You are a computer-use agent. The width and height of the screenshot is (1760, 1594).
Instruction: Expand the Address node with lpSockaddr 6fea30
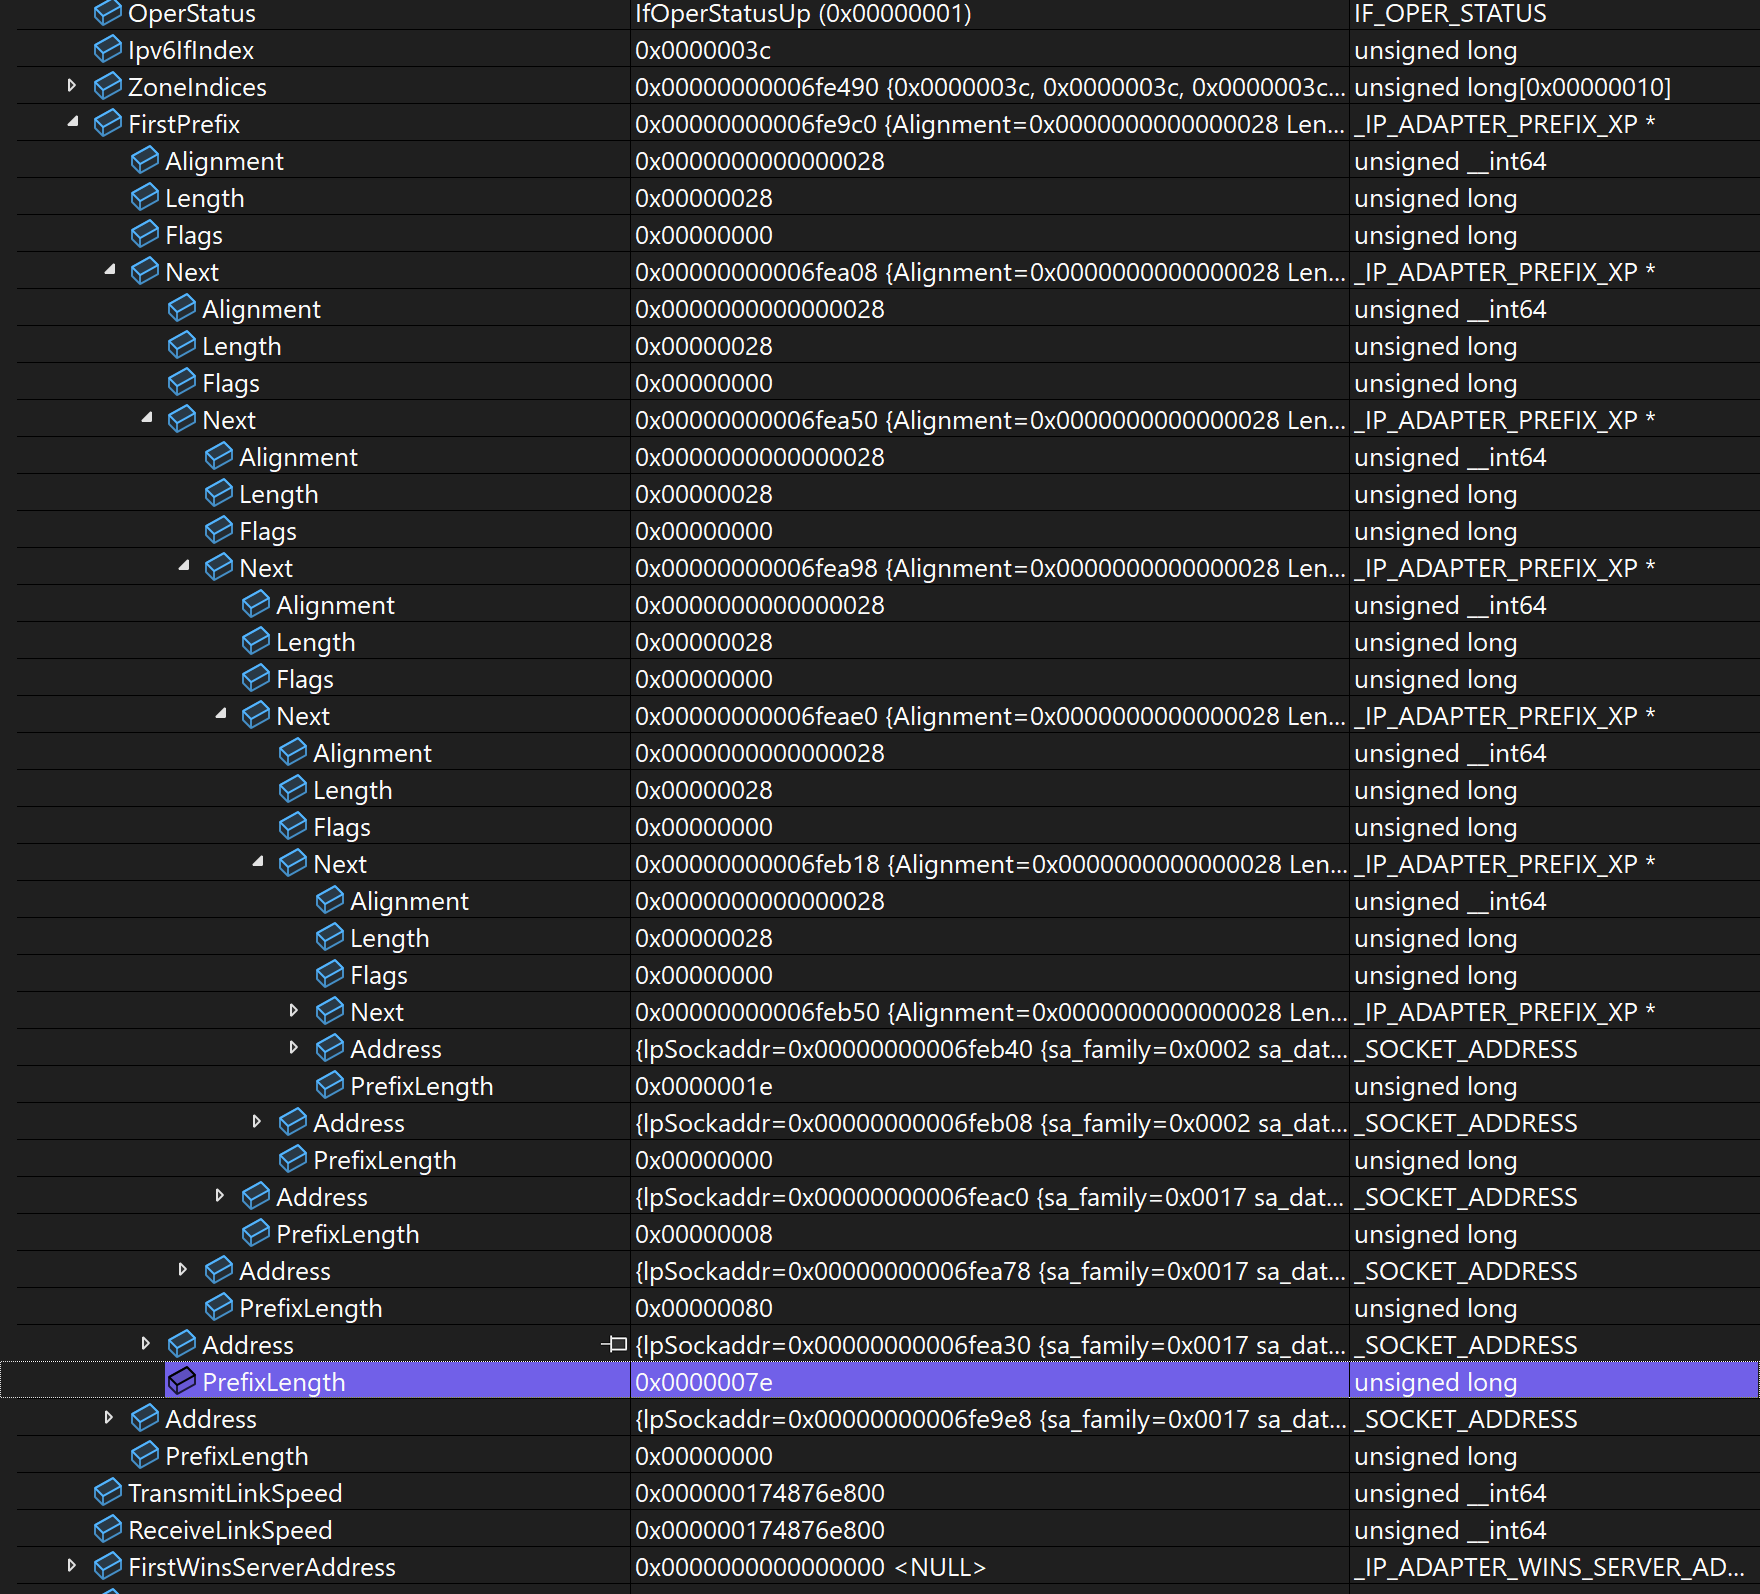(145, 1344)
